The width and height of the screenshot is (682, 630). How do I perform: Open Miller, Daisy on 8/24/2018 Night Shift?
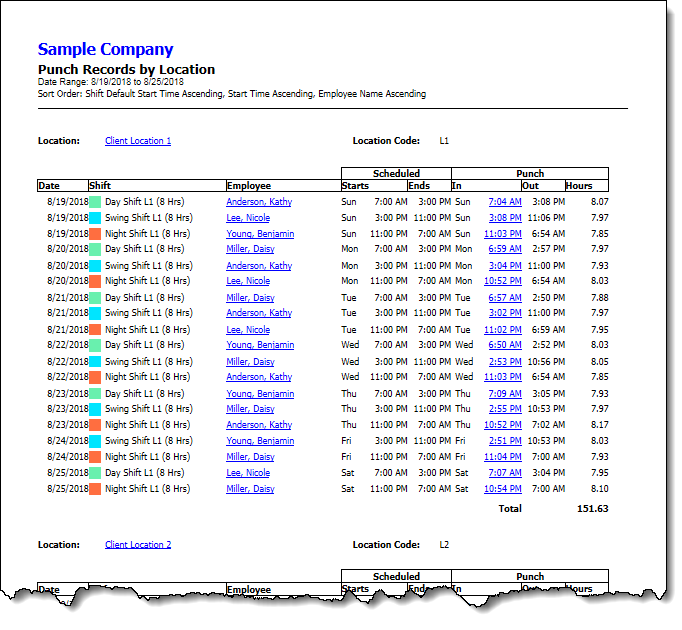(250, 456)
